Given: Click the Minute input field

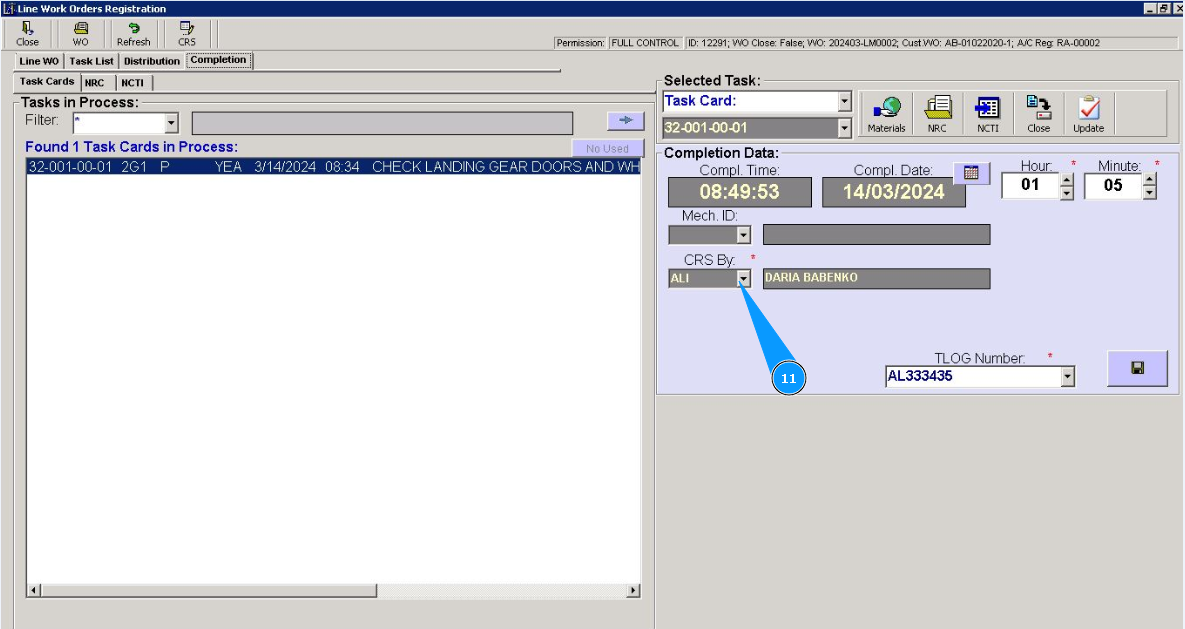Looking at the screenshot, I should point(1113,186).
